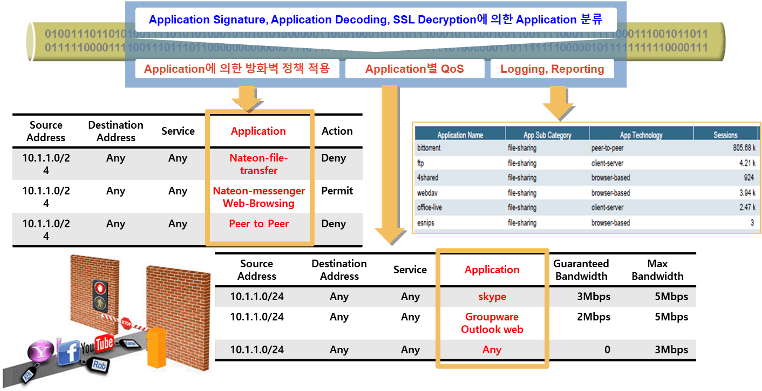This screenshot has width=762, height=391.
Task: Click the 'peer-to-peer' technology cell
Action: point(607,148)
